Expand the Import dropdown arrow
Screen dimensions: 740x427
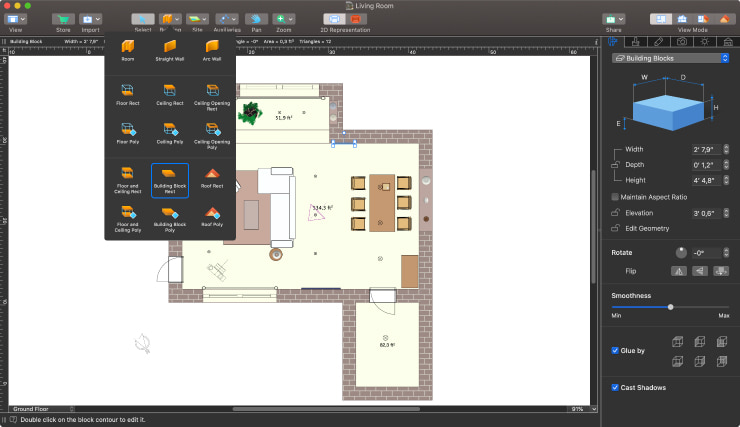click(98, 19)
